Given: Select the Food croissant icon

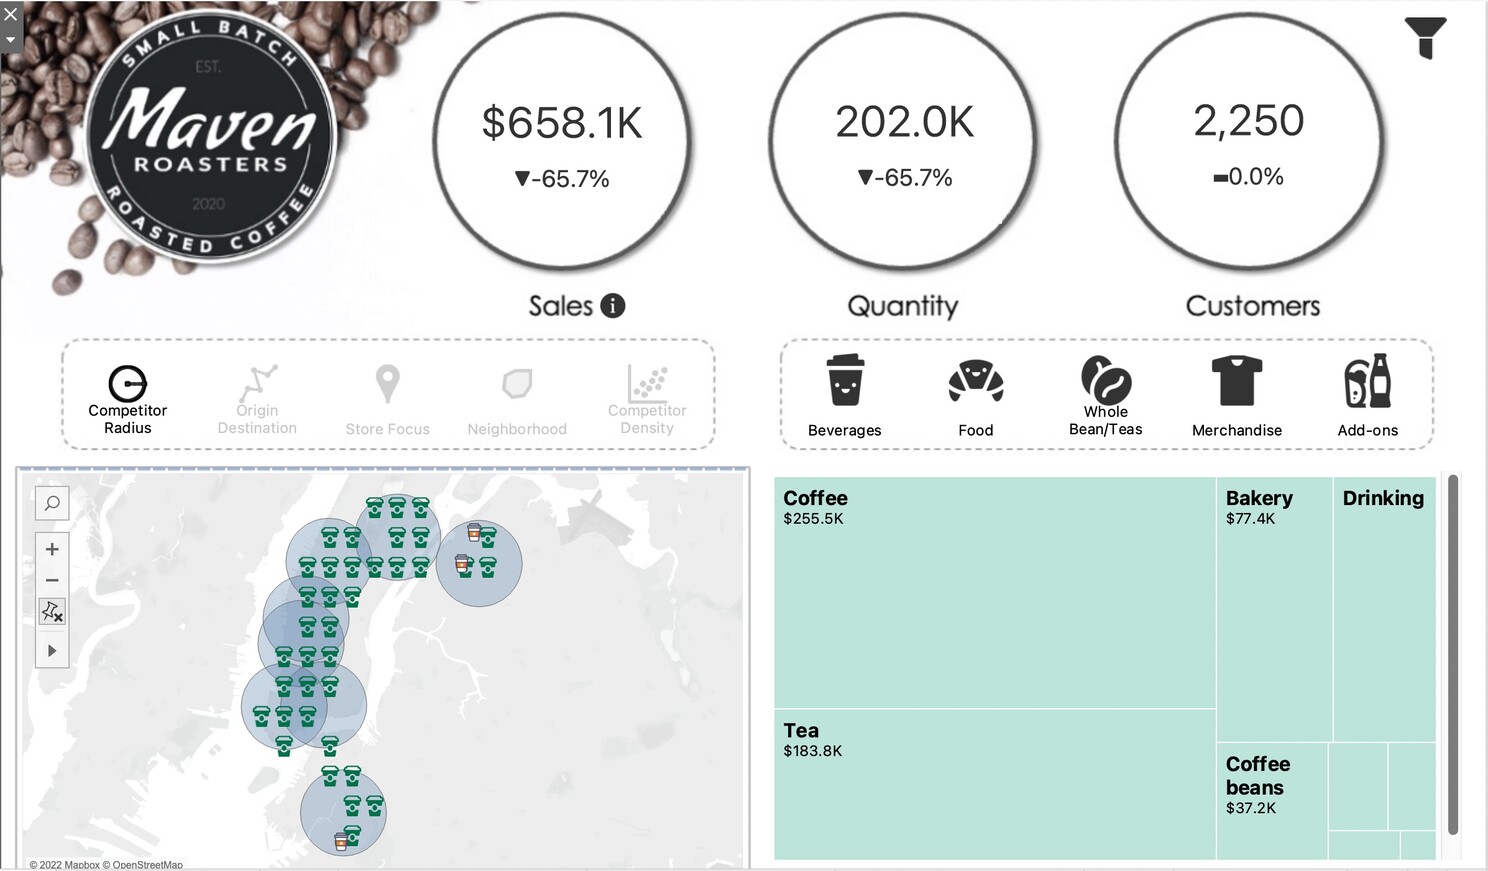Looking at the screenshot, I should click(x=975, y=381).
